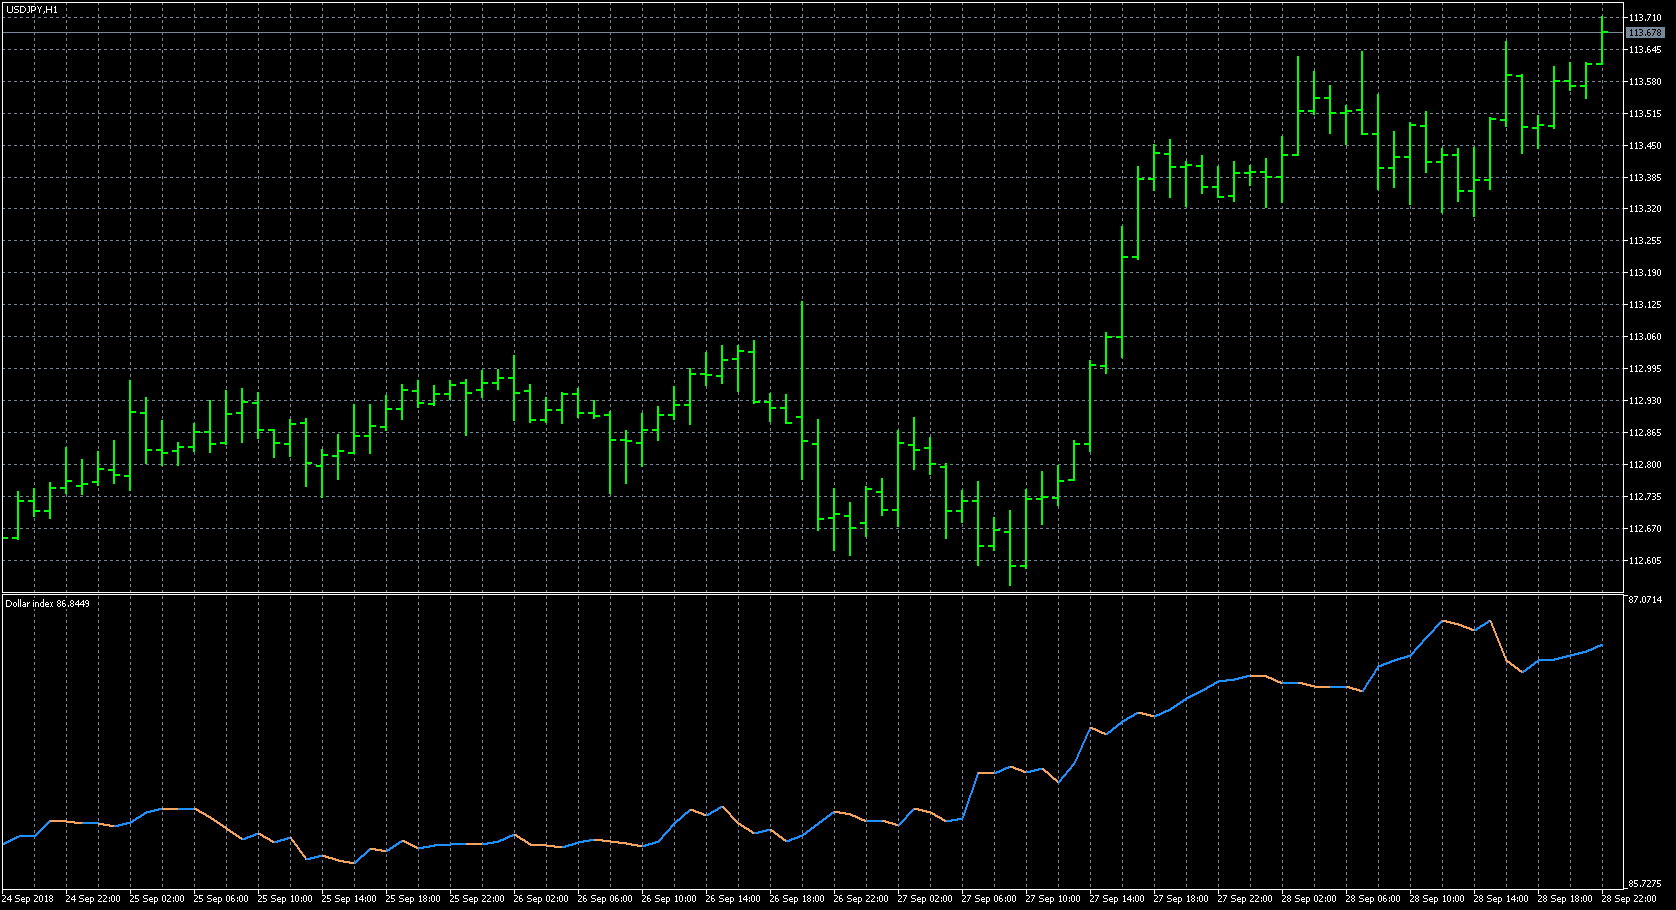
Task: Select the 25 Sep 22:00 time label
Action: [x=477, y=899]
